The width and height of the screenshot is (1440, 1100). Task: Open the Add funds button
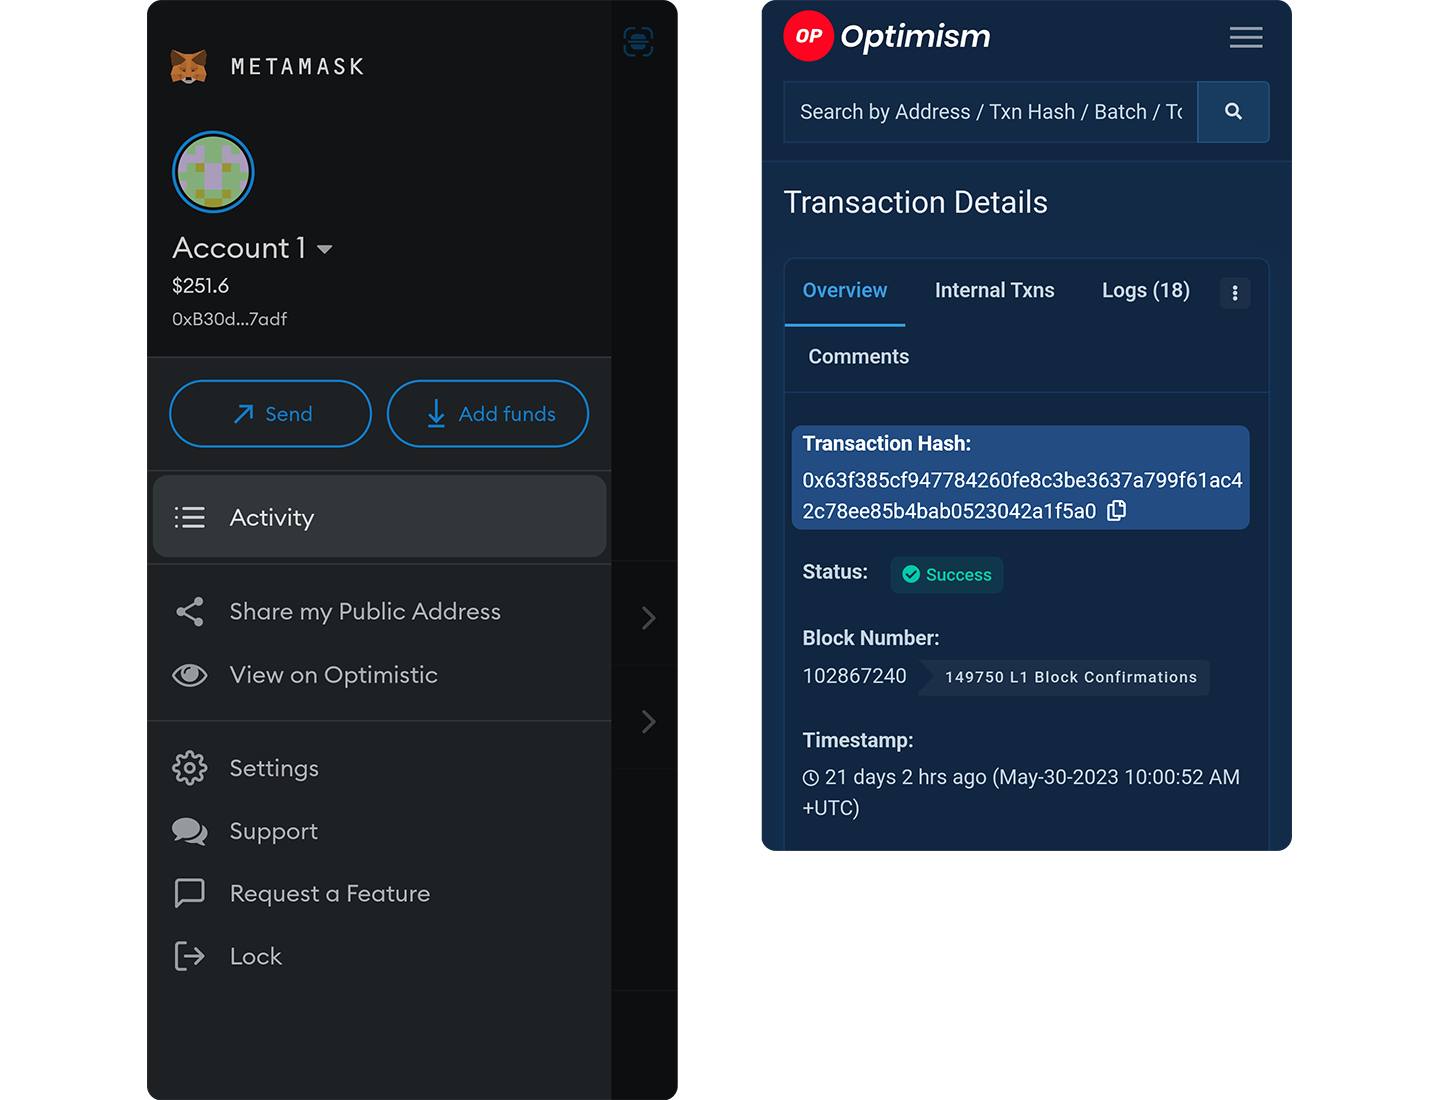488,414
